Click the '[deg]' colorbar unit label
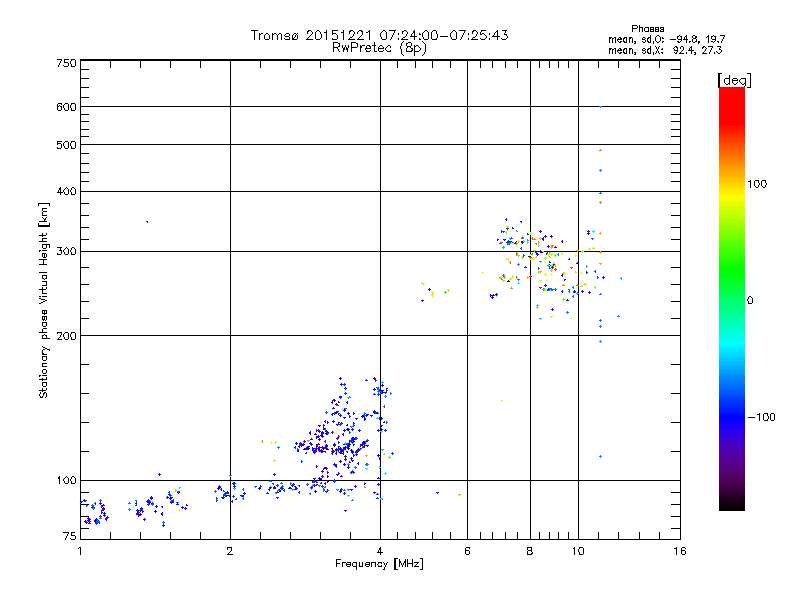The image size is (800, 600). click(734, 80)
